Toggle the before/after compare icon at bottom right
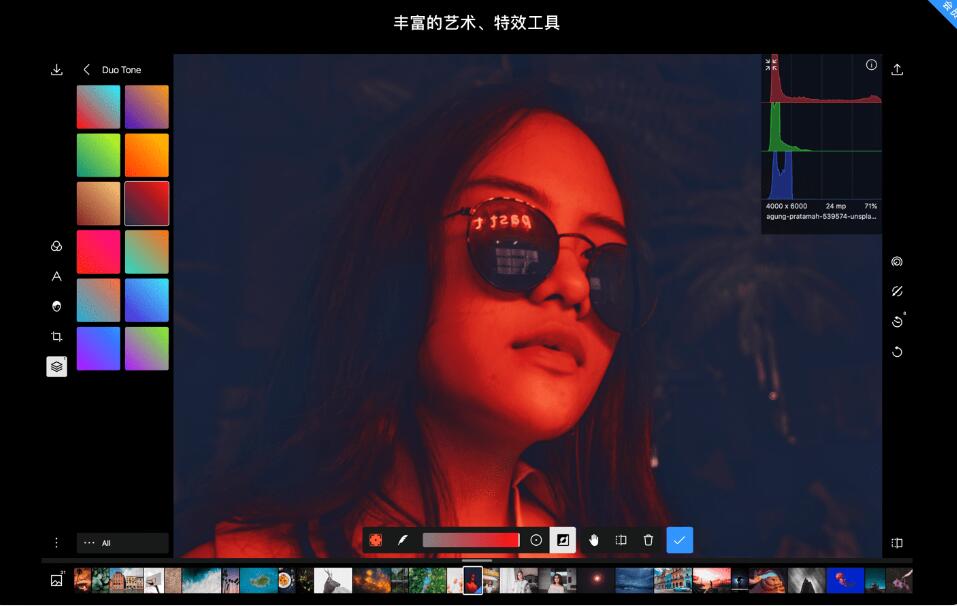 click(x=897, y=543)
